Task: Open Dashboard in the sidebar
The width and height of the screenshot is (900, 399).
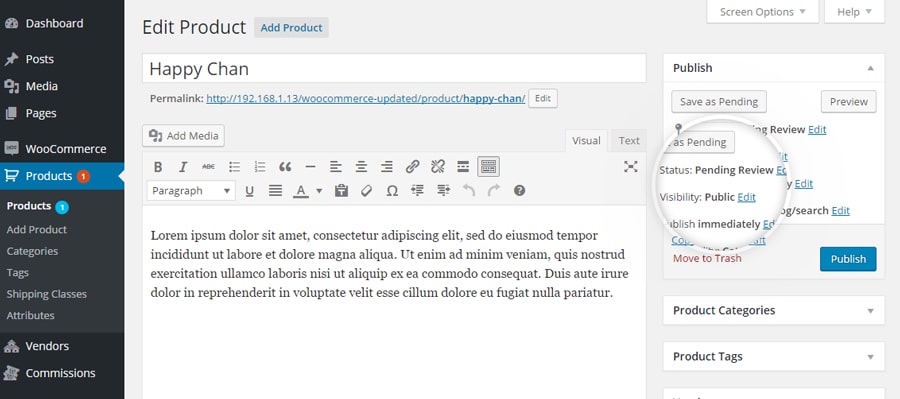Action: click(x=62, y=24)
